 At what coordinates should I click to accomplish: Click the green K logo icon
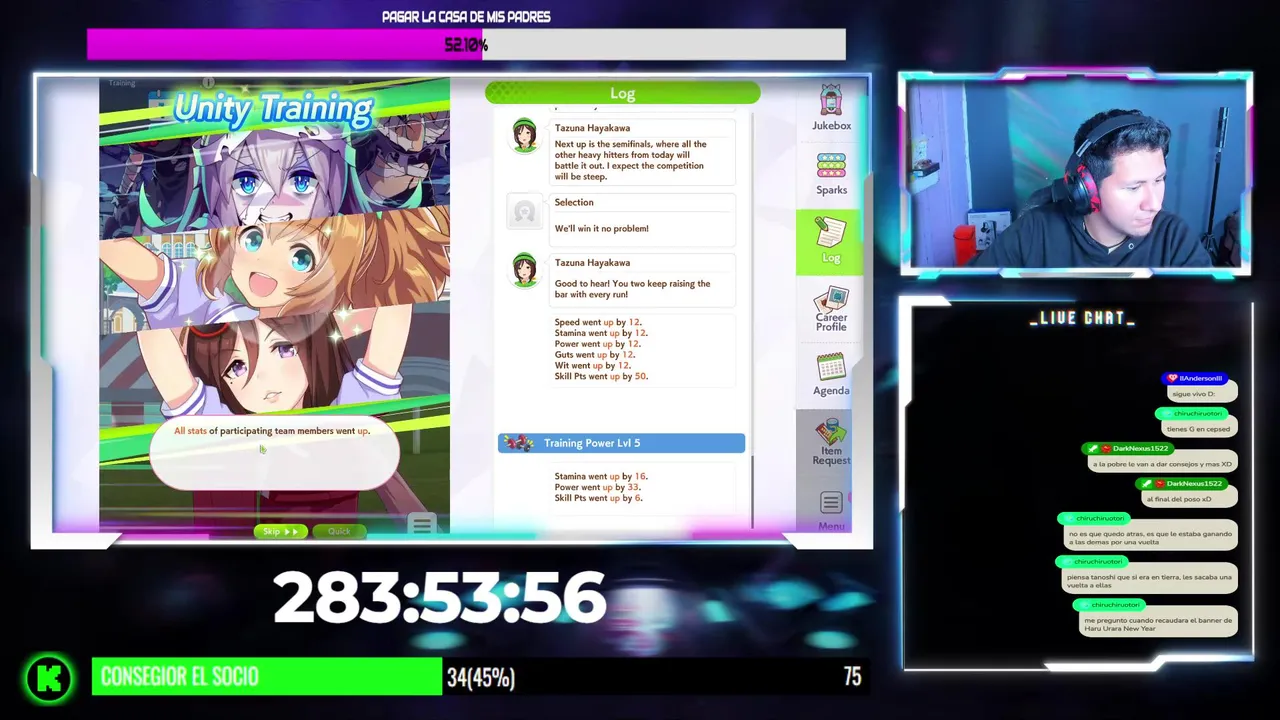48,678
